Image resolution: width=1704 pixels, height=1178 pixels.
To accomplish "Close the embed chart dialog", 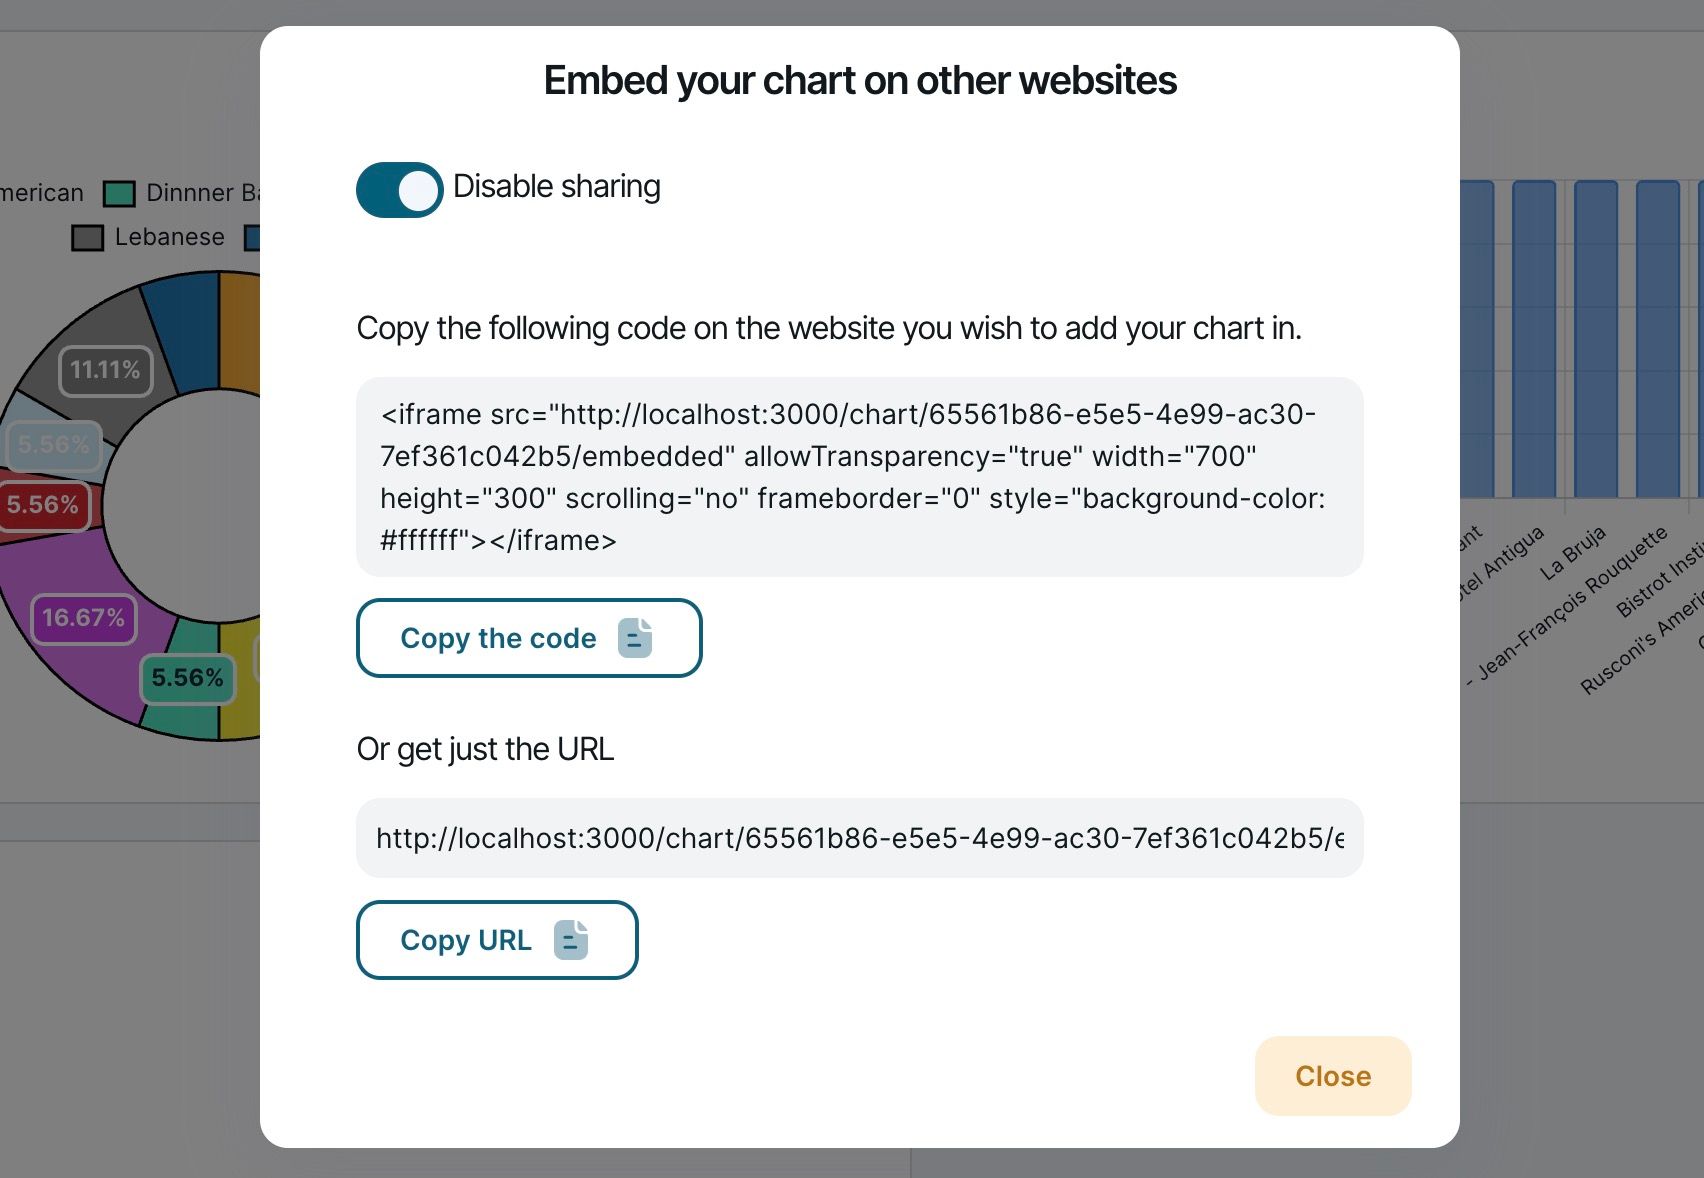I will coord(1332,1076).
